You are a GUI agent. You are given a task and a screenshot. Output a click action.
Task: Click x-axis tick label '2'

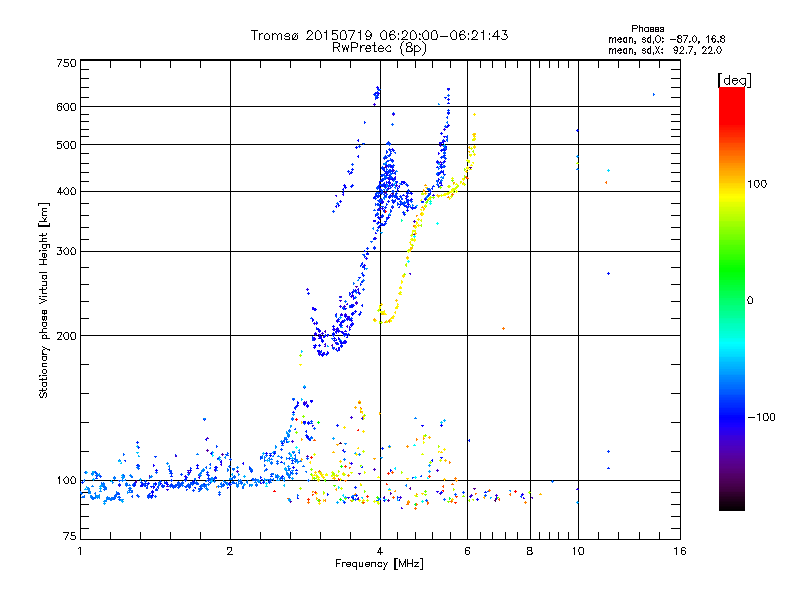pyautogui.click(x=230, y=551)
